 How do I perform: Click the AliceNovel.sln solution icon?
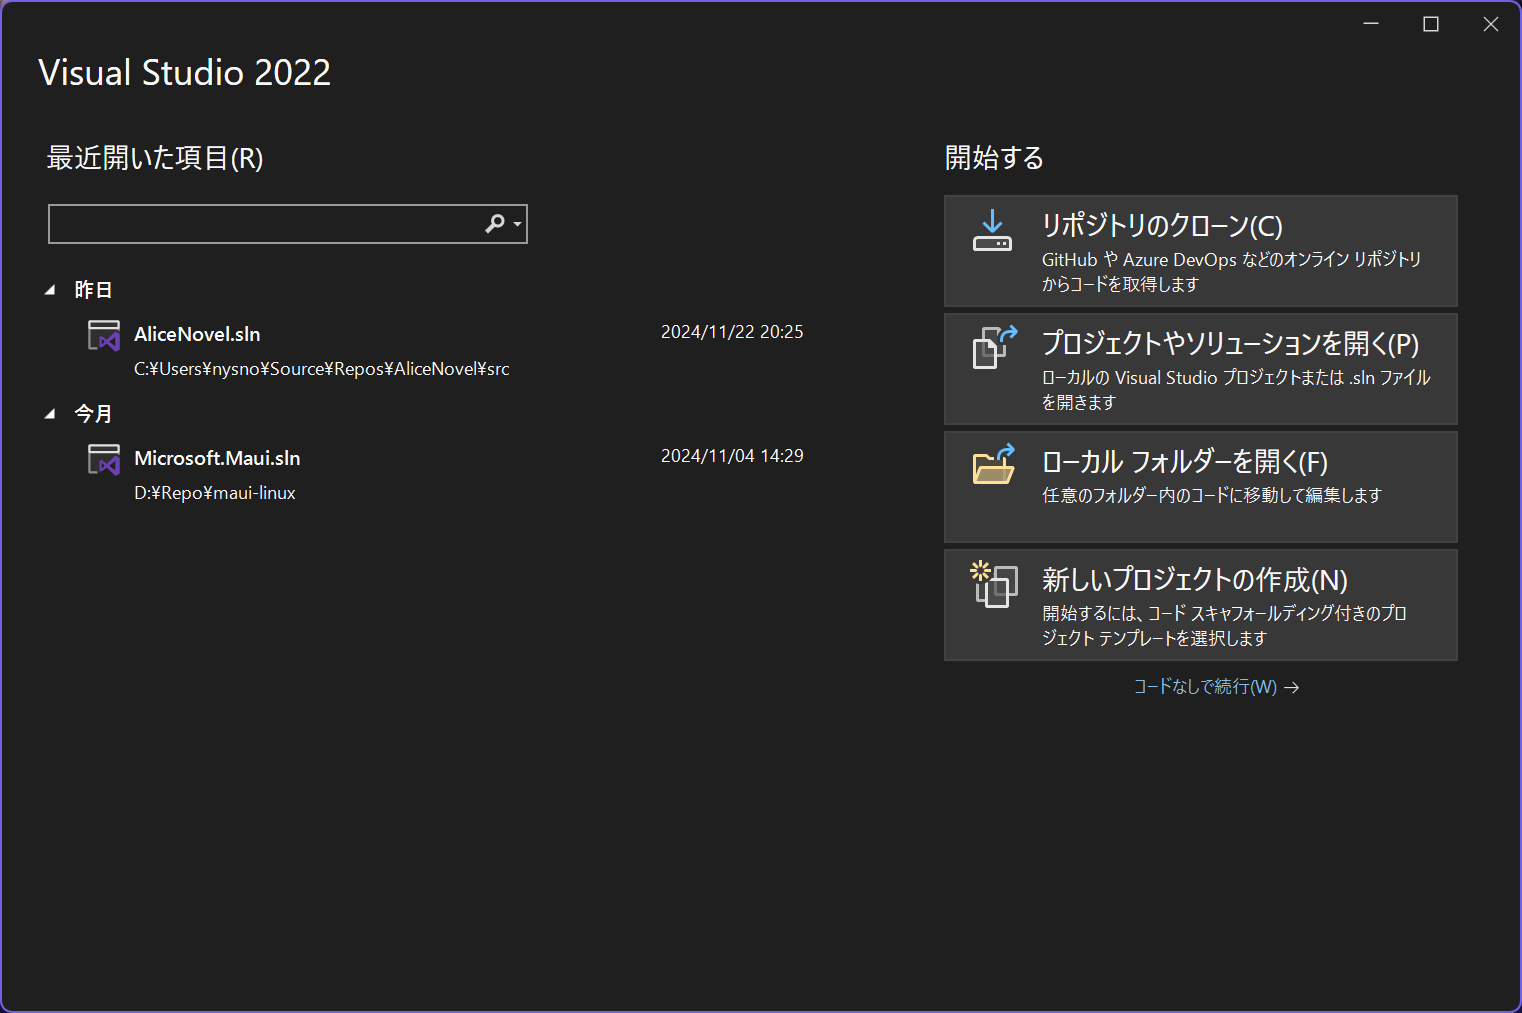[104, 335]
